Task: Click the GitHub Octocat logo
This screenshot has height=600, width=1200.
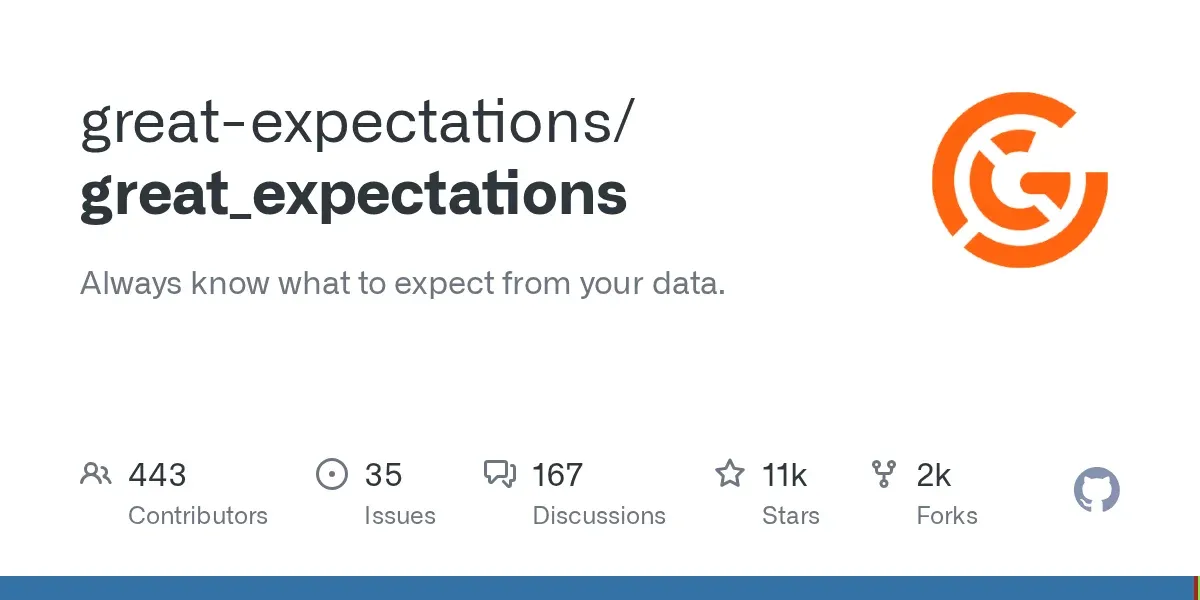Action: tap(1096, 491)
